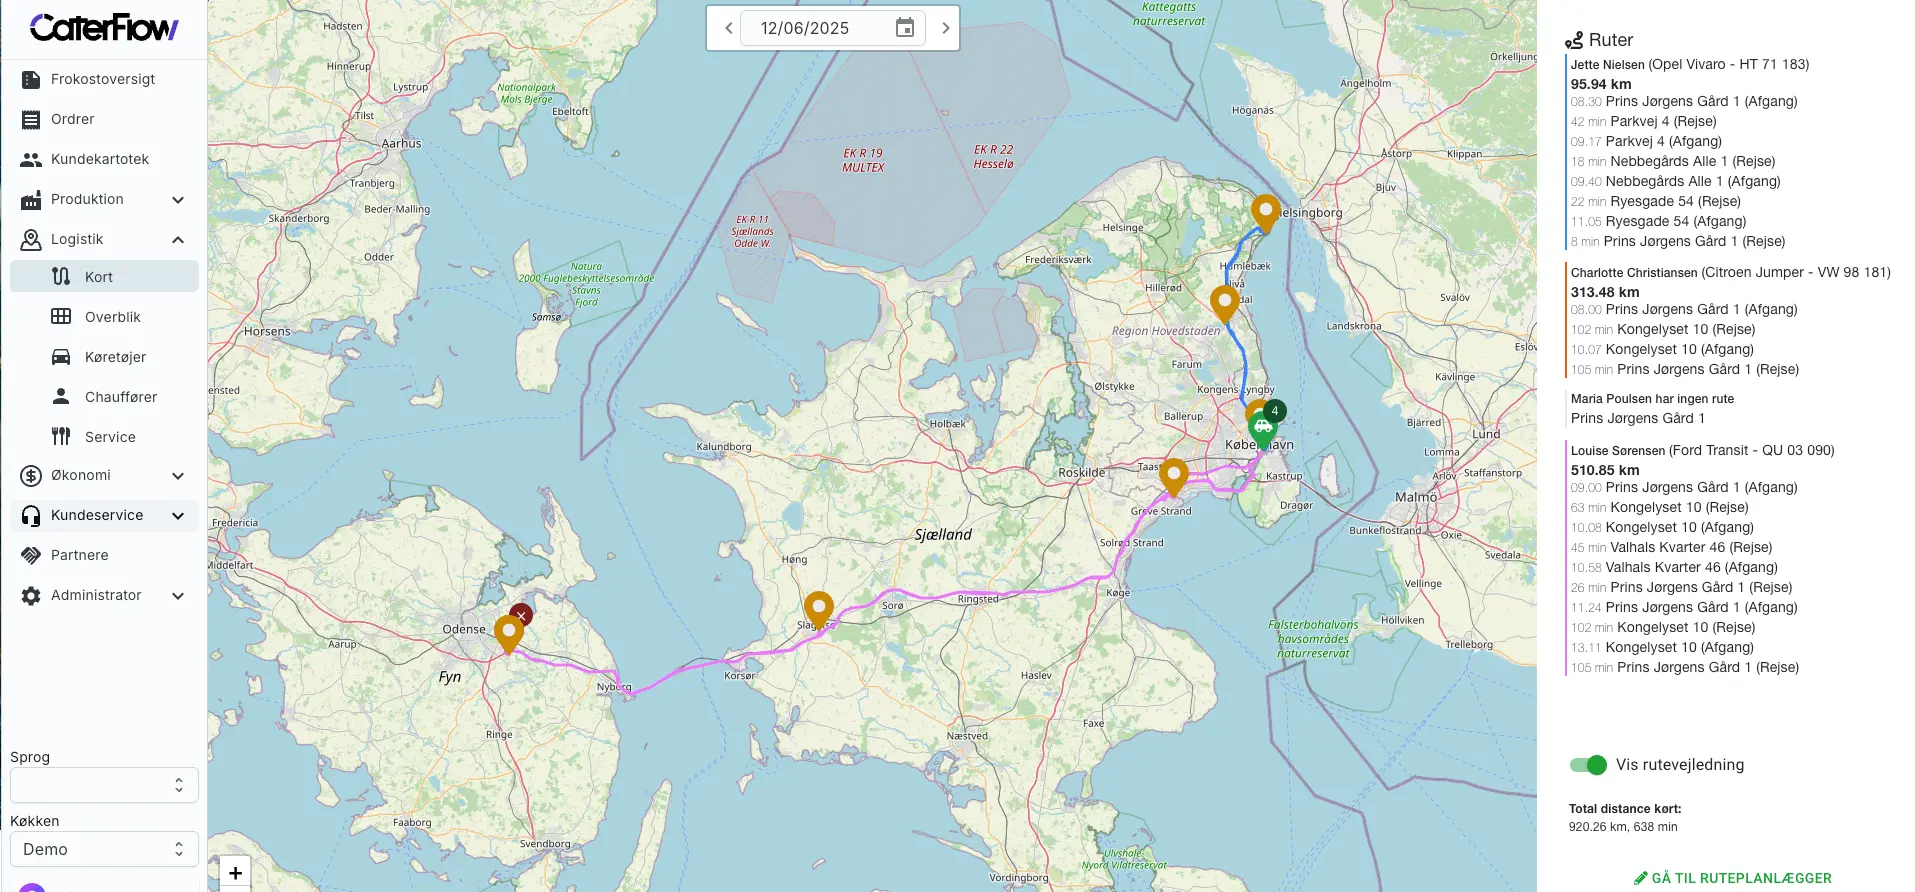The image size is (1915, 892).
Task: Click the Logistik location icon
Action: coord(31,240)
